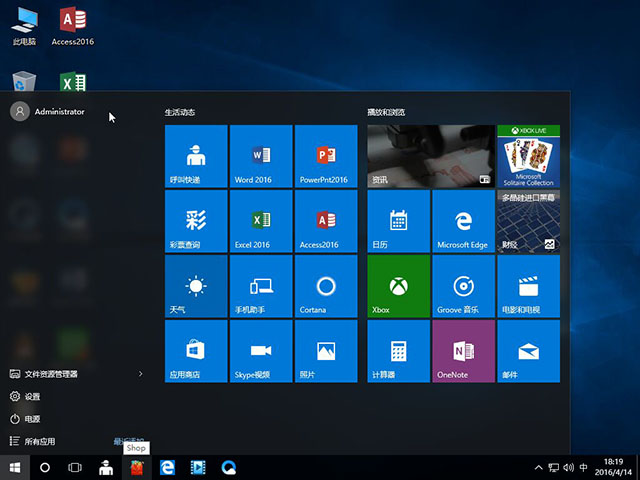Click 电源 power option
This screenshot has width=640, height=480.
point(32,418)
